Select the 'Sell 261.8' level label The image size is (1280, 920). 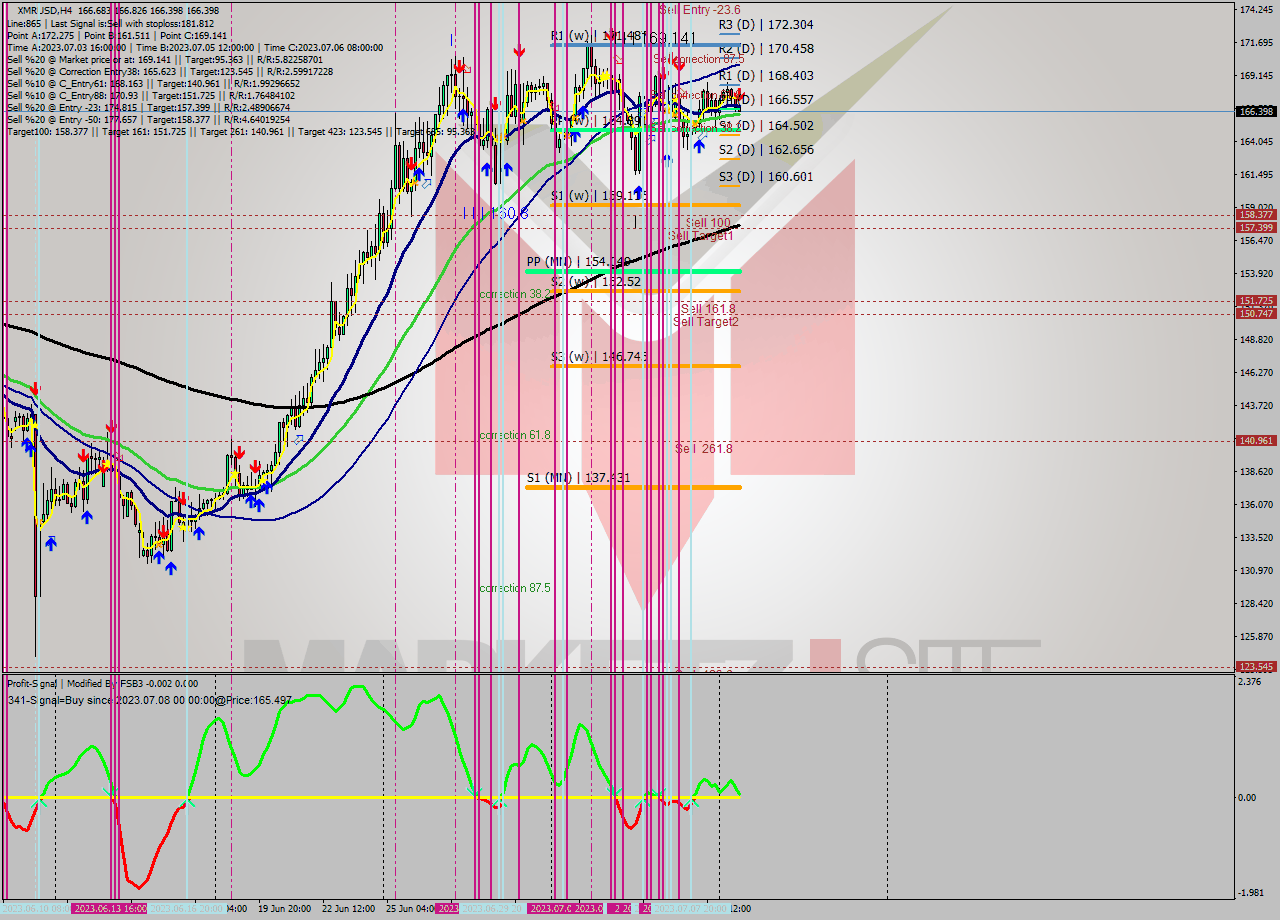coord(704,449)
